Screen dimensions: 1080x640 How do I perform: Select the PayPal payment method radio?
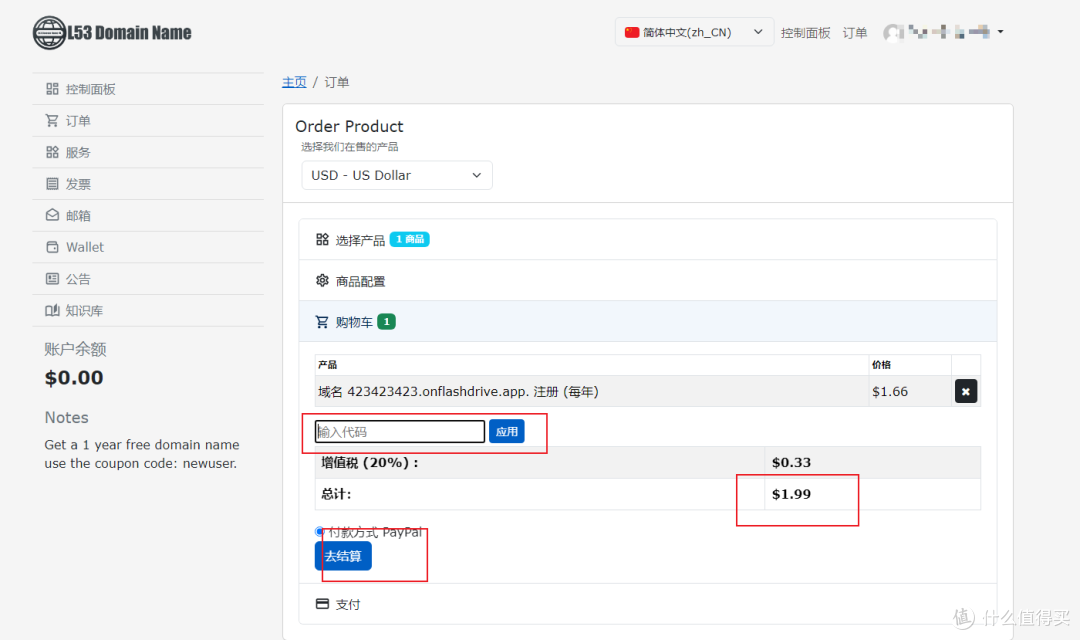(x=320, y=532)
